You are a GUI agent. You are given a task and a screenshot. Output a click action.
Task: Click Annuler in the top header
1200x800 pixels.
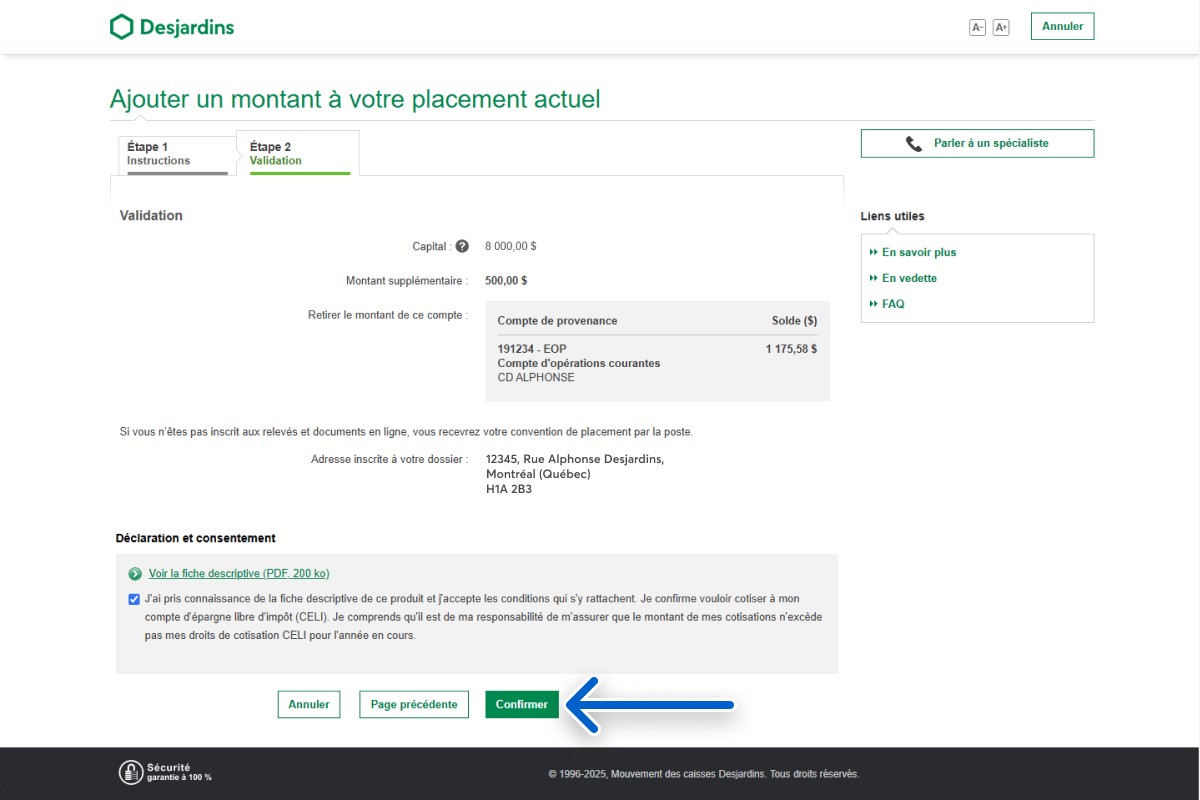pos(1062,26)
